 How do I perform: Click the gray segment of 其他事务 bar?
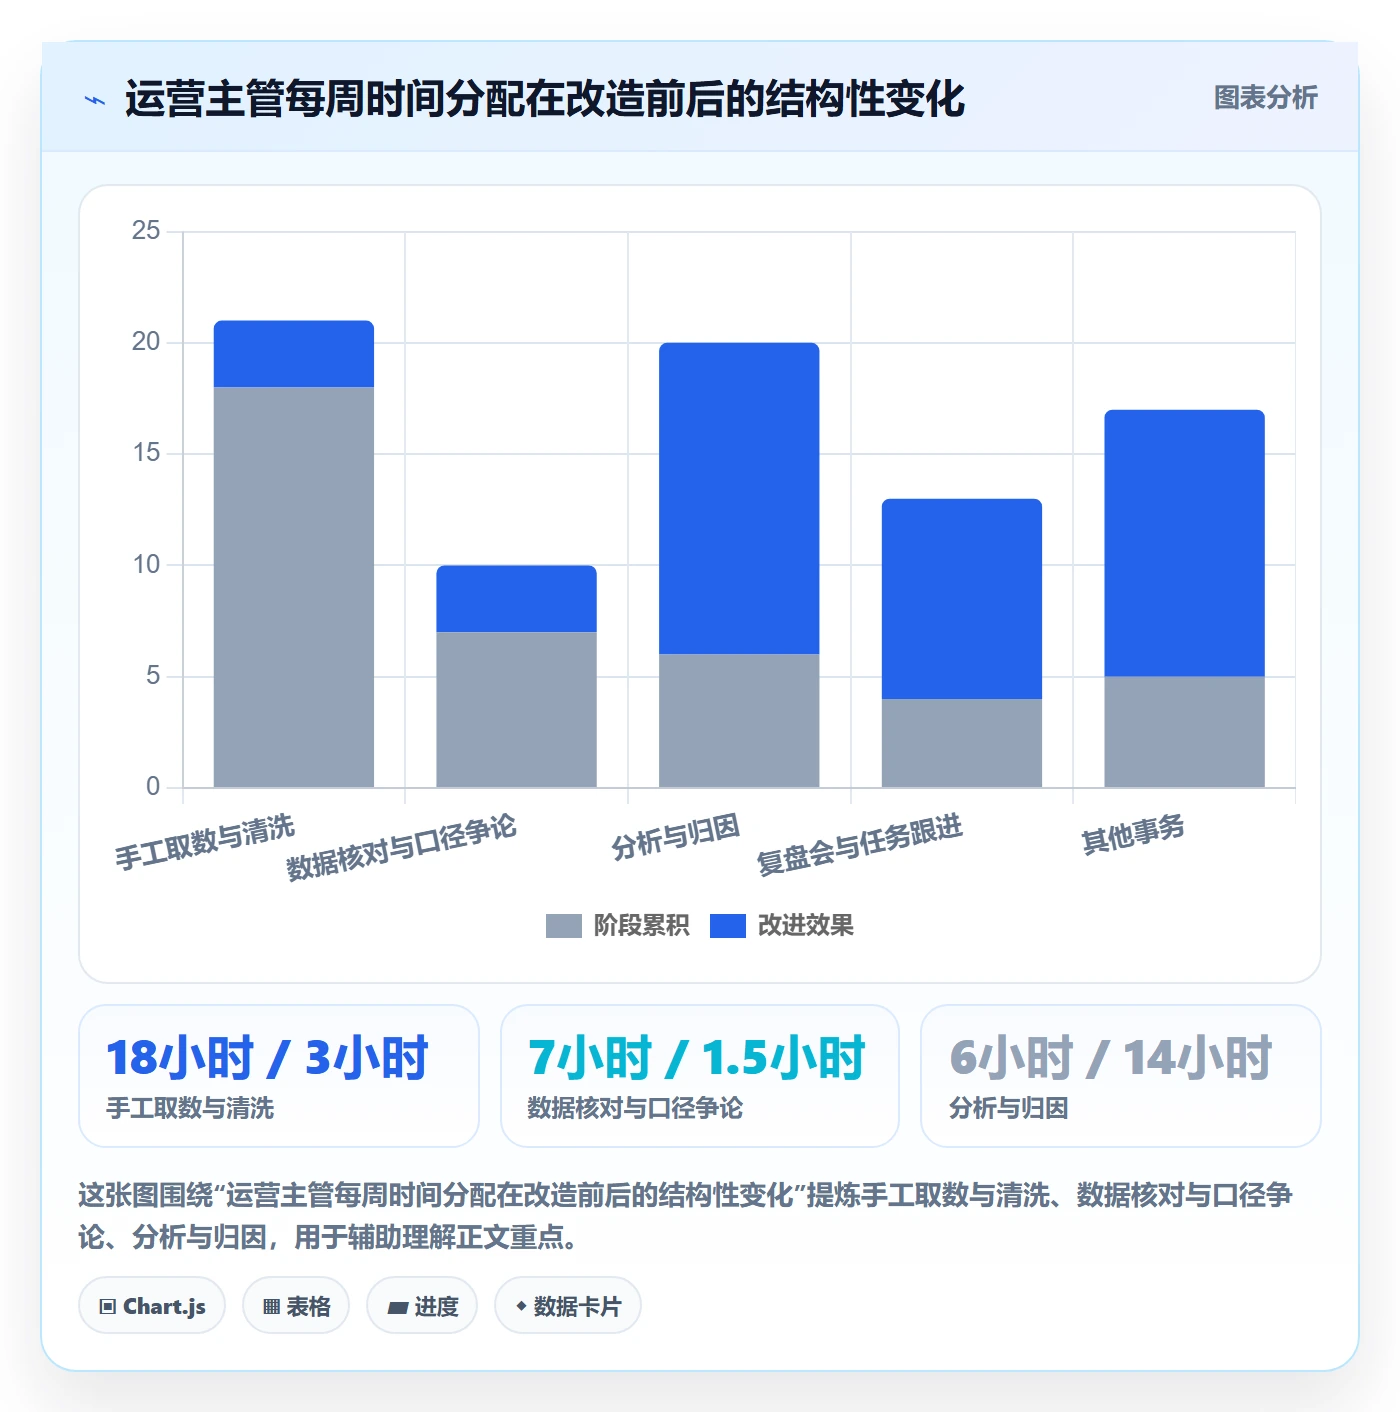pos(1184,732)
